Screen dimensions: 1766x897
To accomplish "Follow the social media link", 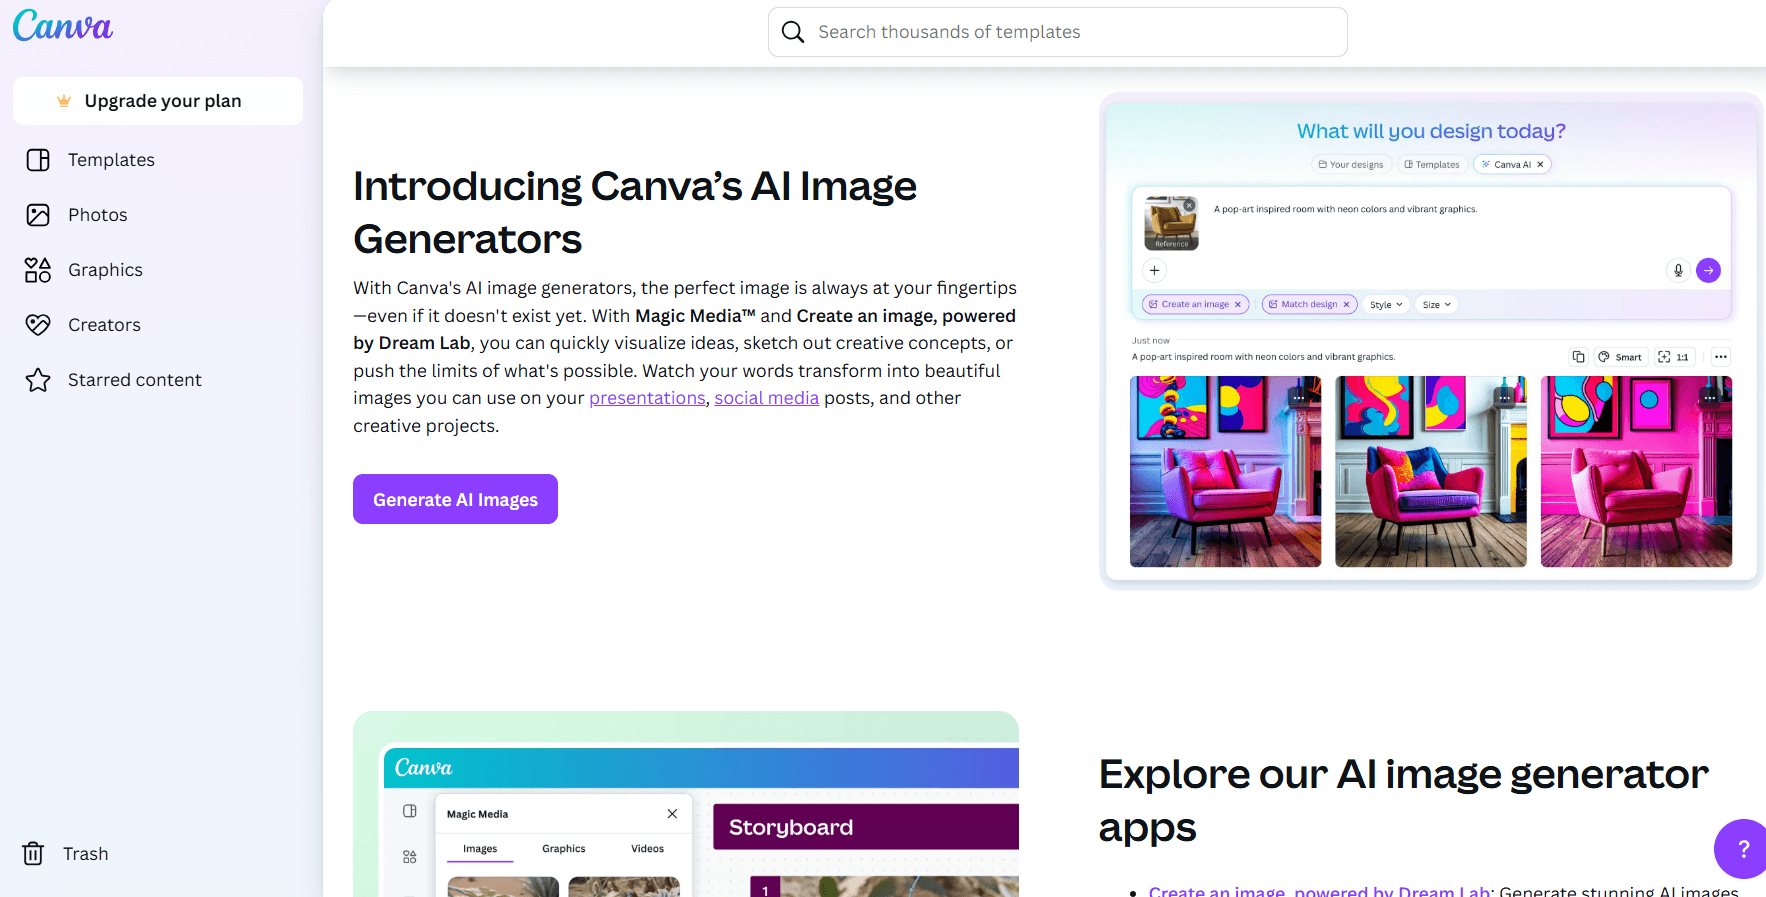I will [766, 398].
